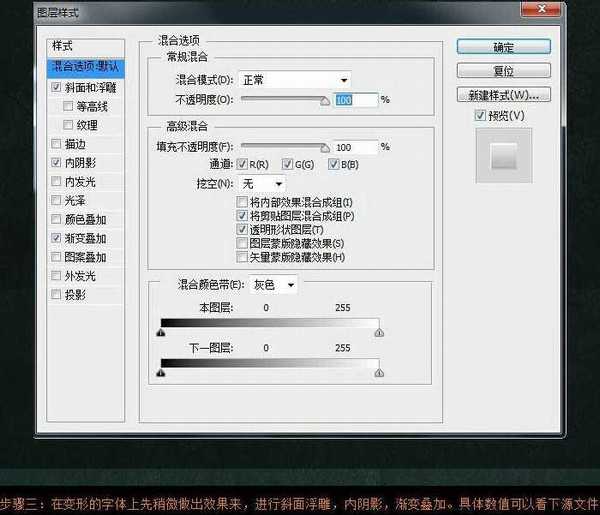Toggle 将剪贴图层混合成组 checkbox
600x515 pixels.
[242, 215]
